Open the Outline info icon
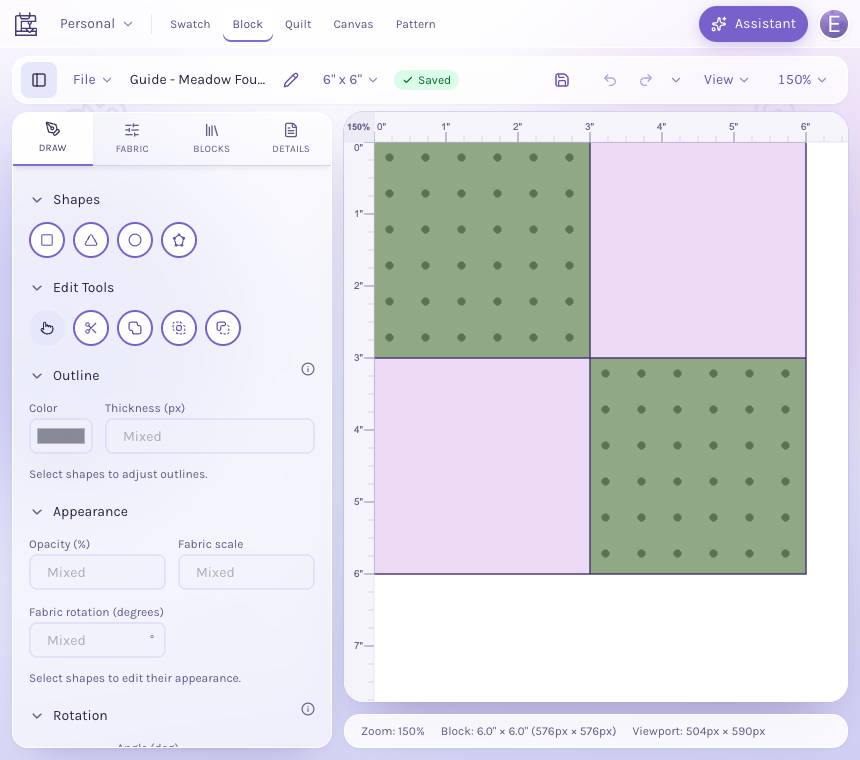Screen dimensions: 860x760 click(308, 369)
